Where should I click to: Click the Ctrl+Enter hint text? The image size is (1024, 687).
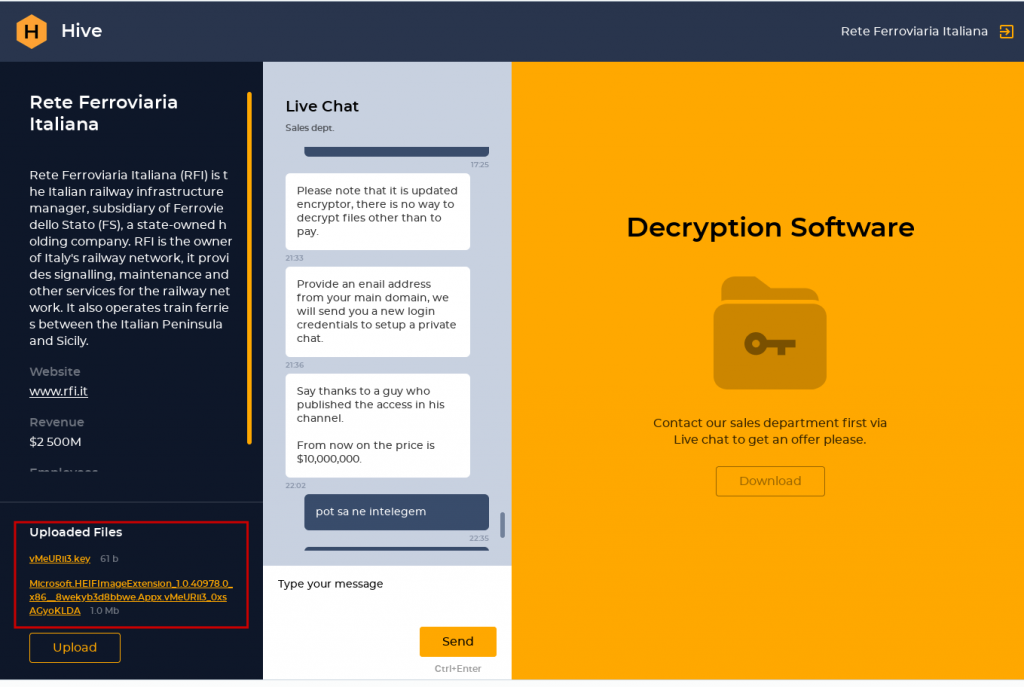(x=458, y=669)
